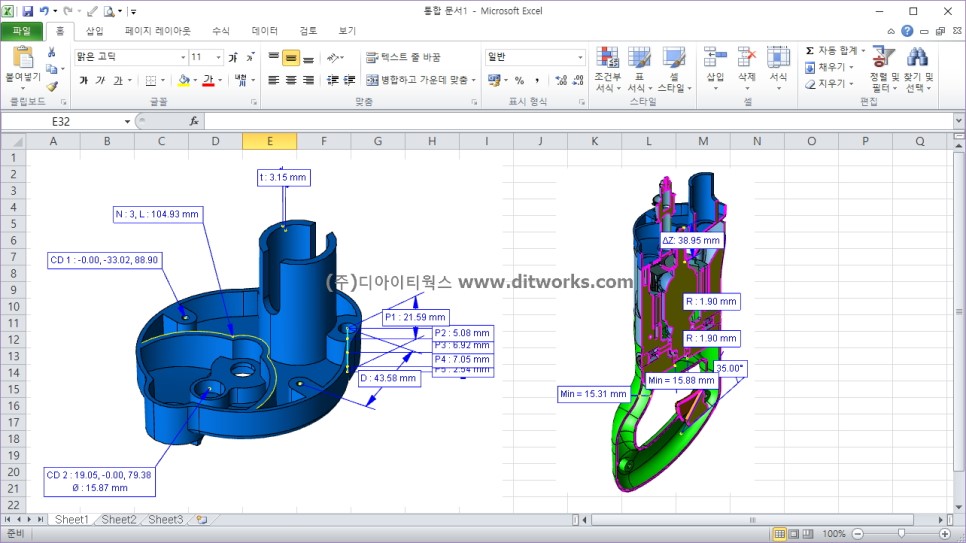Switch to 데이터 data tab
Image resolution: width=966 pixels, height=543 pixels.
click(x=265, y=31)
